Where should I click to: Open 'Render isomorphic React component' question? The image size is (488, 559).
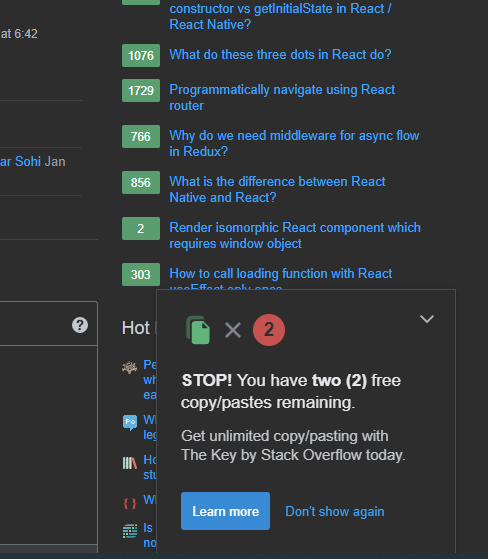295,235
